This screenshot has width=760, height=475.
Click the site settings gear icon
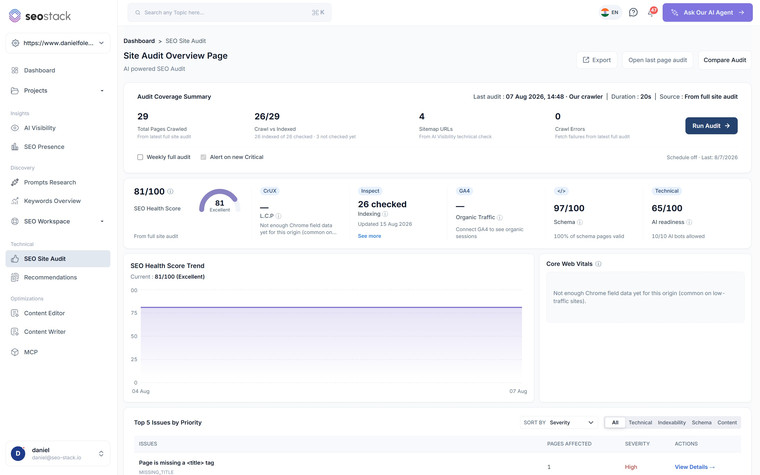(15, 43)
